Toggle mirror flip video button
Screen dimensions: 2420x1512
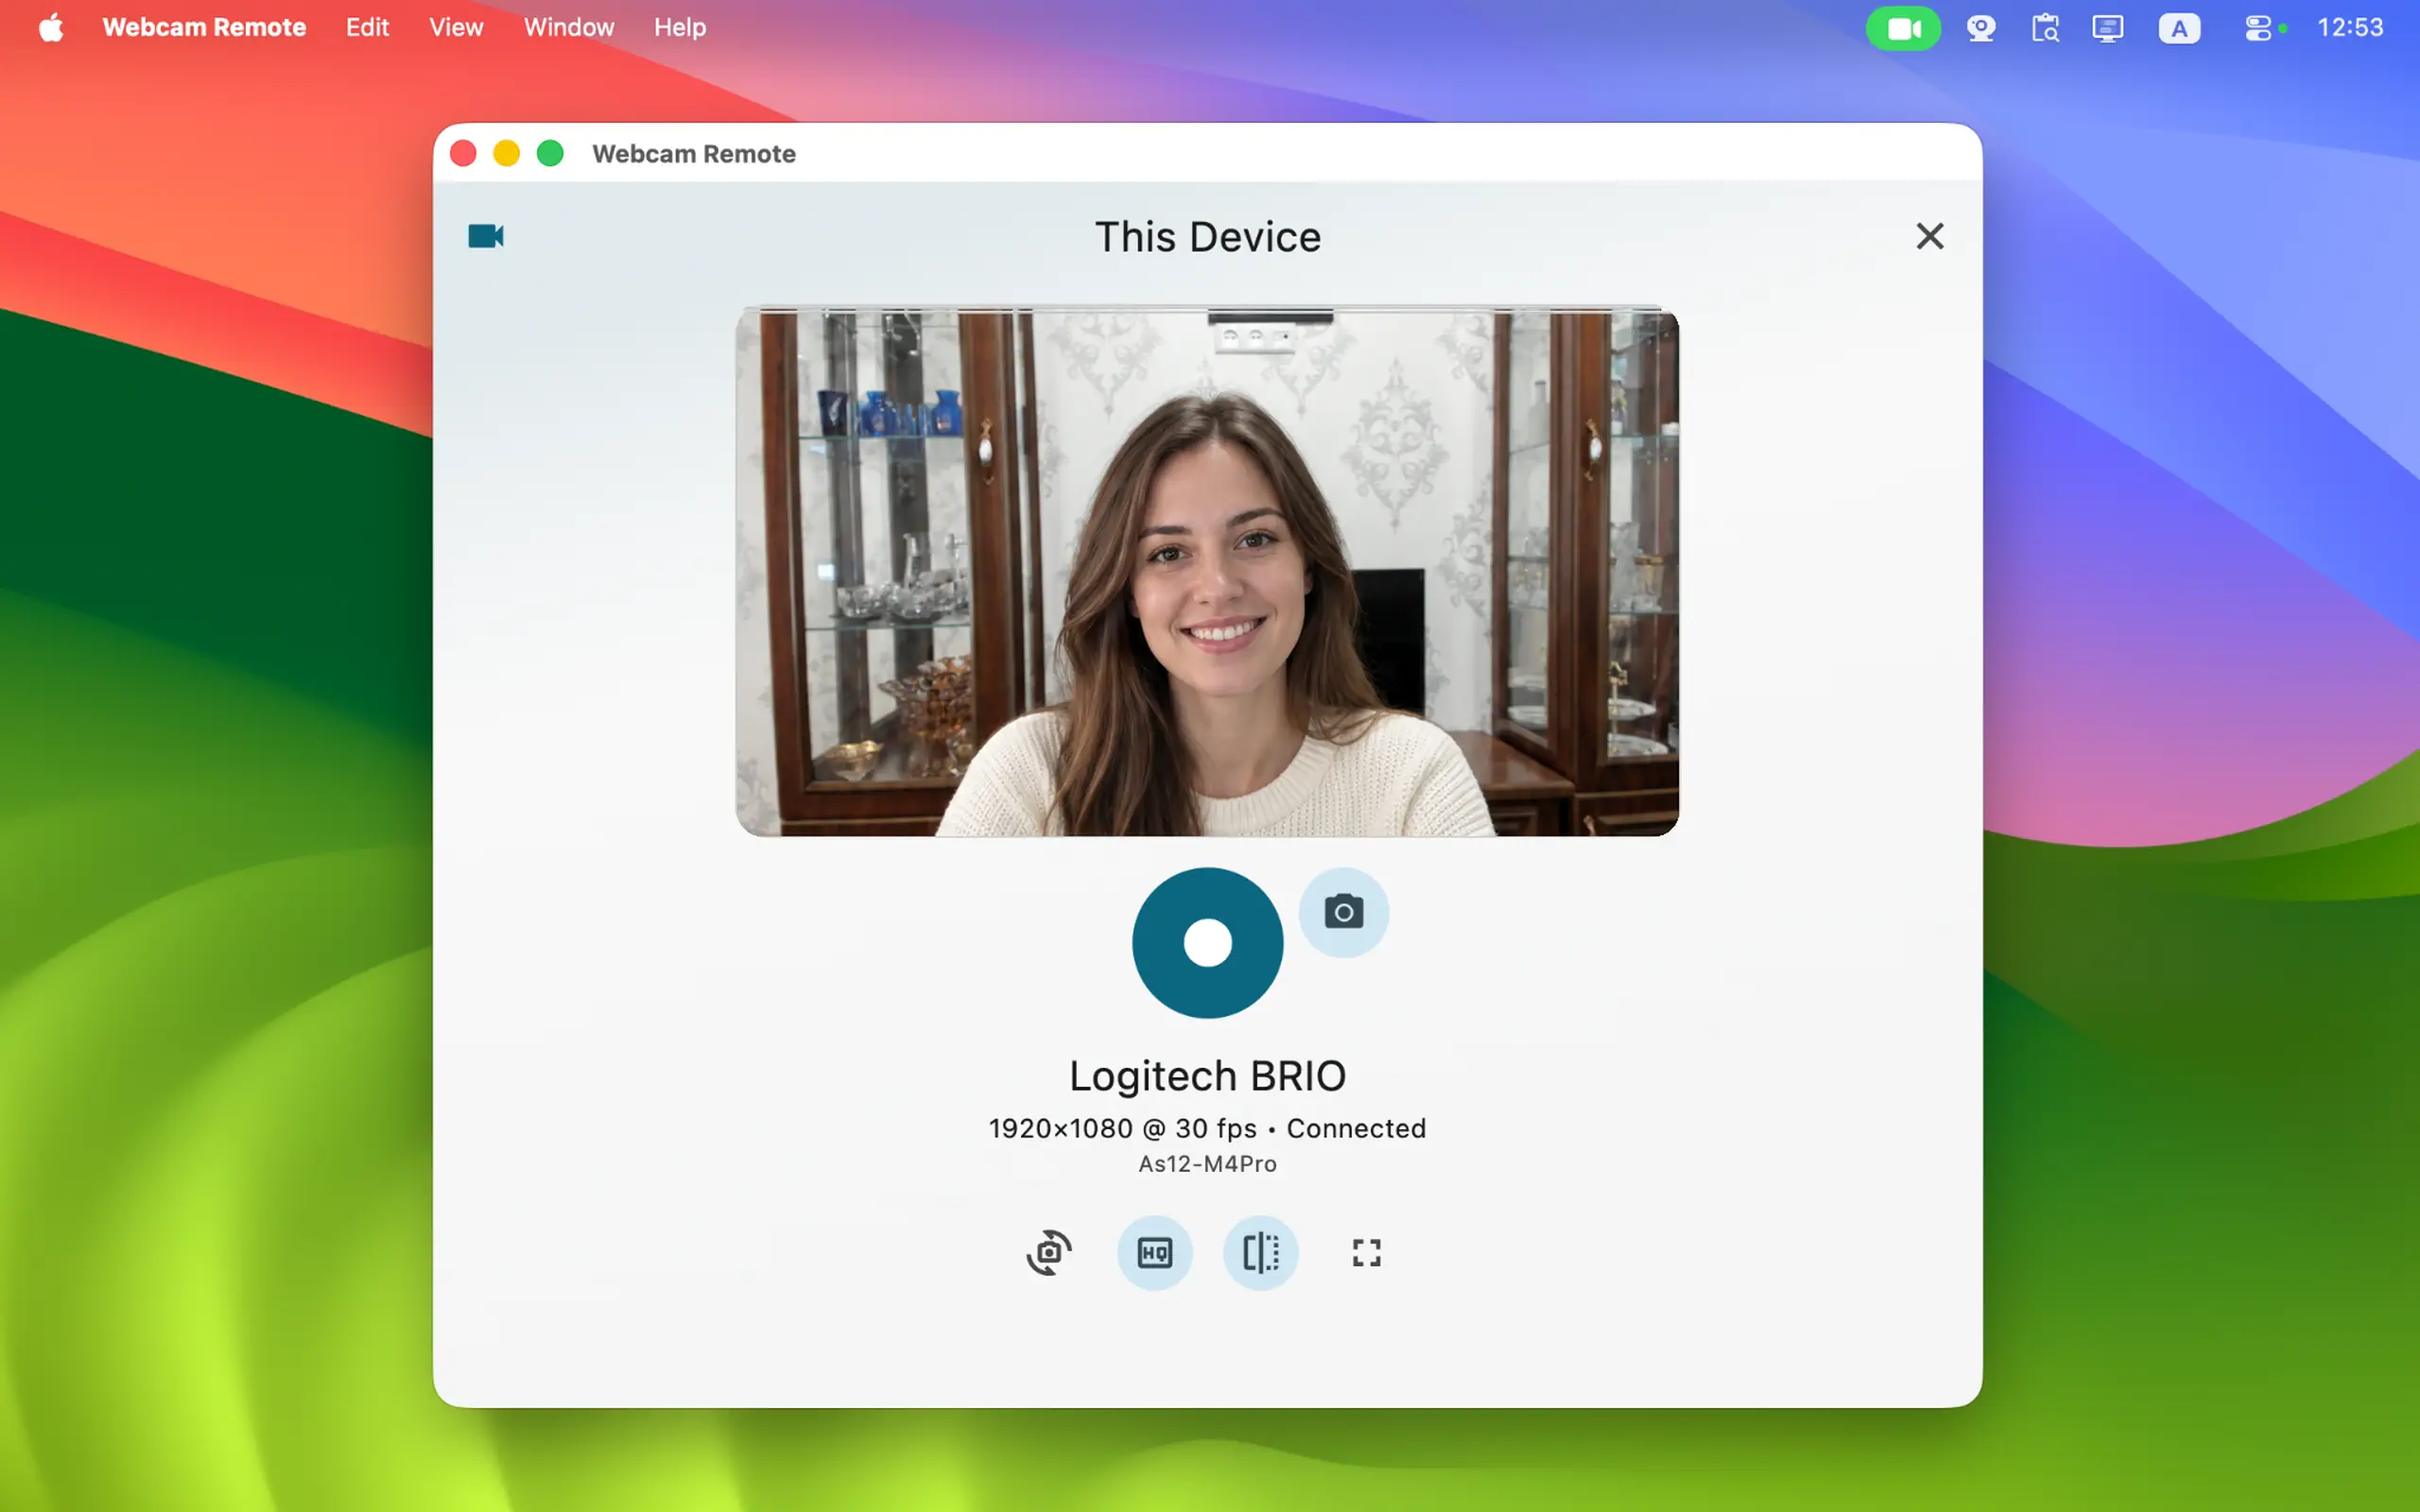1260,1252
